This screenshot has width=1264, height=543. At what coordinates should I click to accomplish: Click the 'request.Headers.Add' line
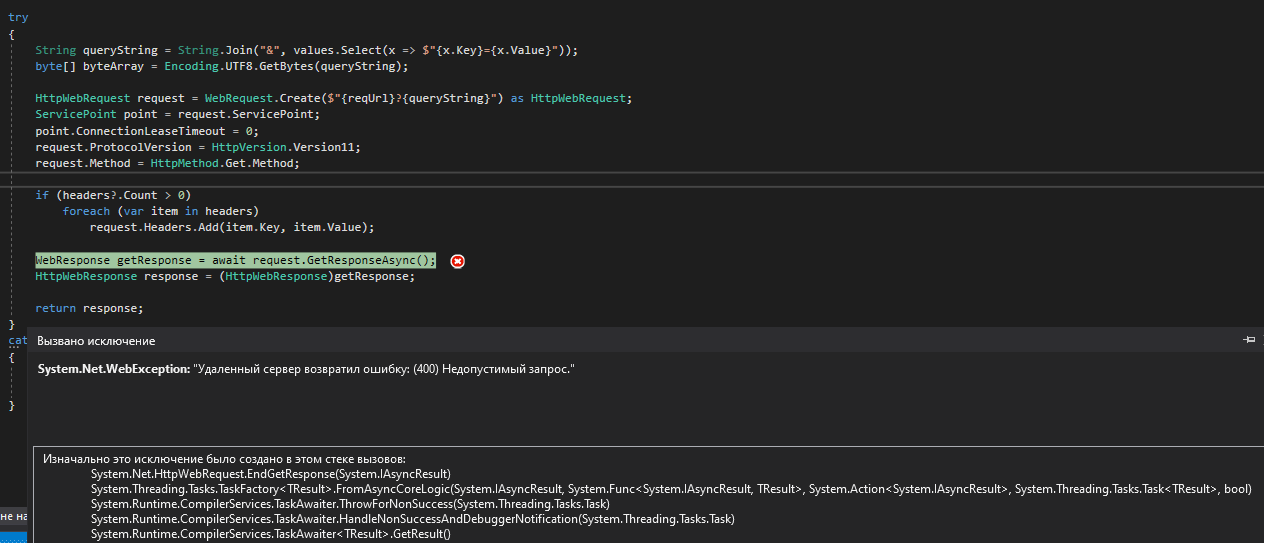[232, 227]
